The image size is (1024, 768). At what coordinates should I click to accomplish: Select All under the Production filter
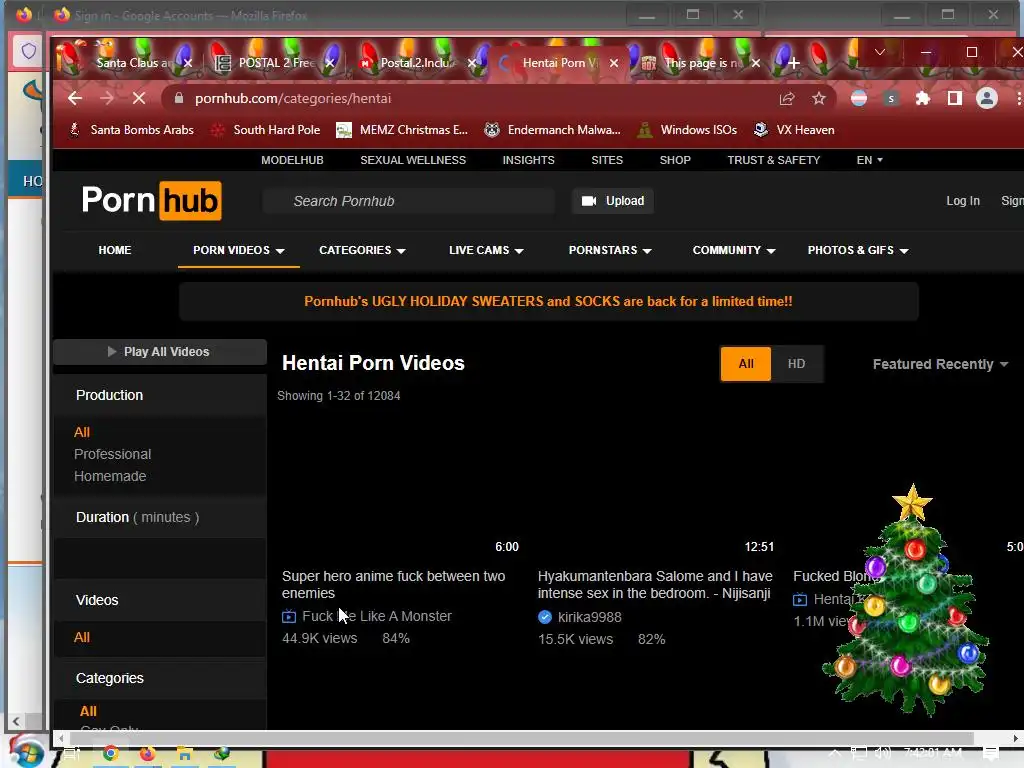pyautogui.click(x=82, y=432)
